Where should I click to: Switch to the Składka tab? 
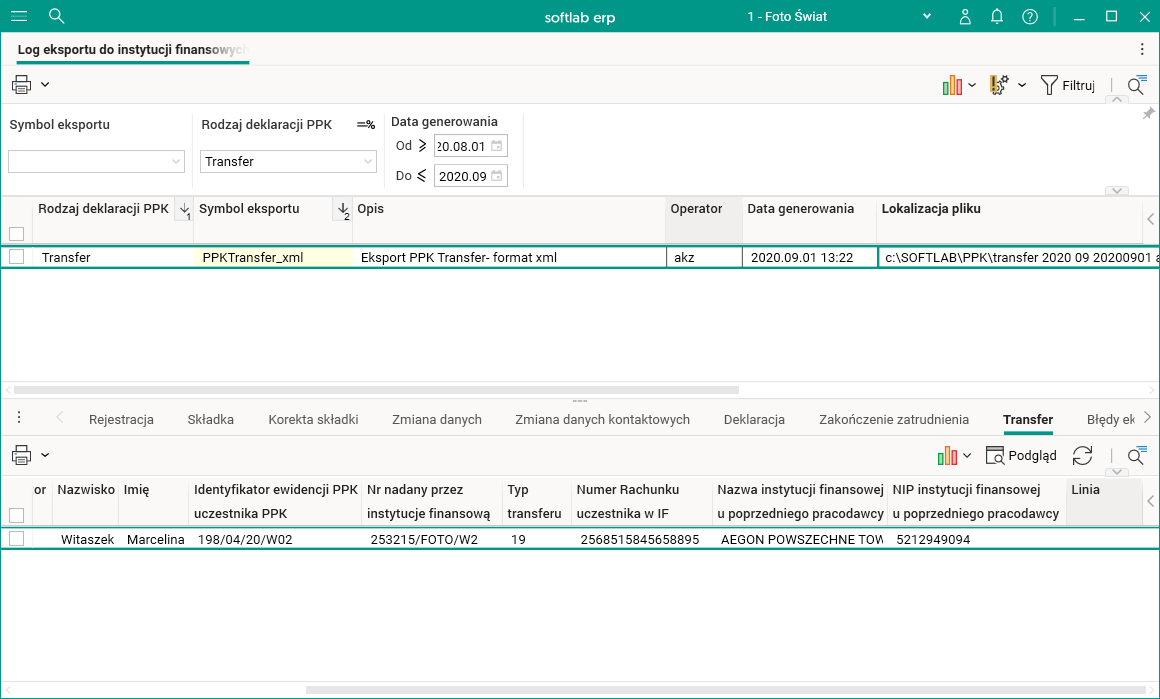click(211, 419)
